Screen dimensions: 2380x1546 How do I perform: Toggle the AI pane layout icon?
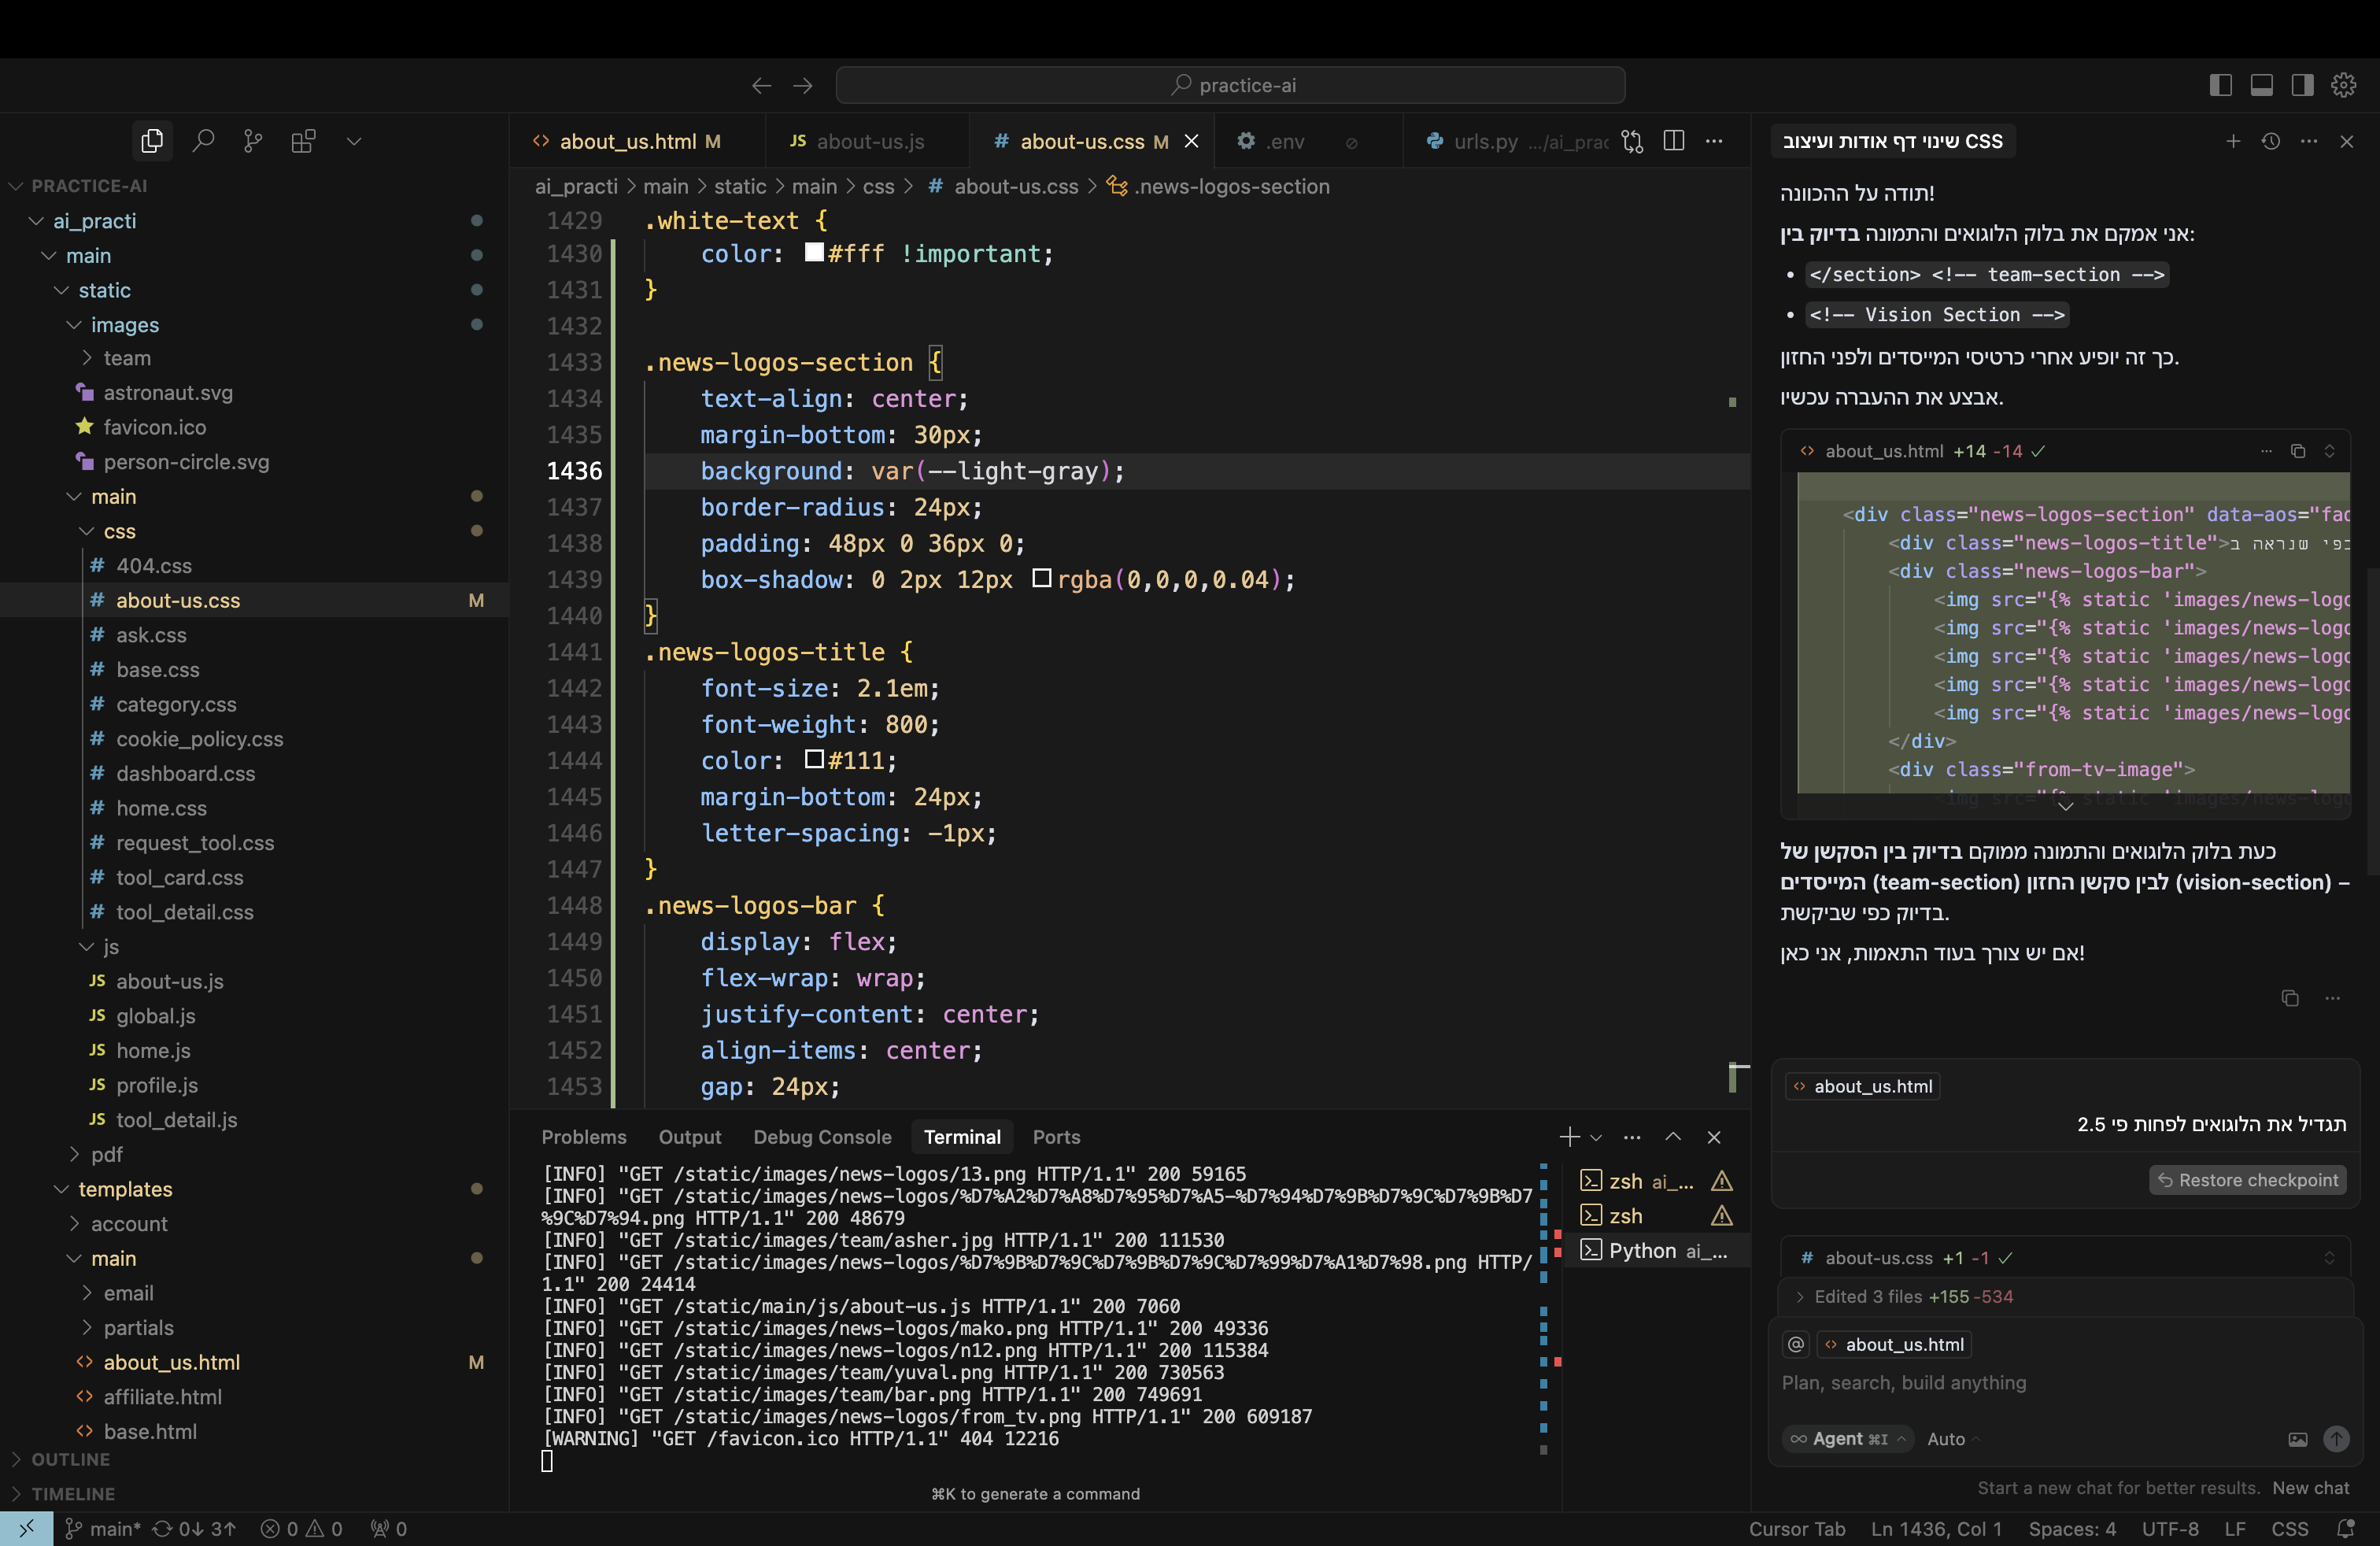[x=2302, y=85]
